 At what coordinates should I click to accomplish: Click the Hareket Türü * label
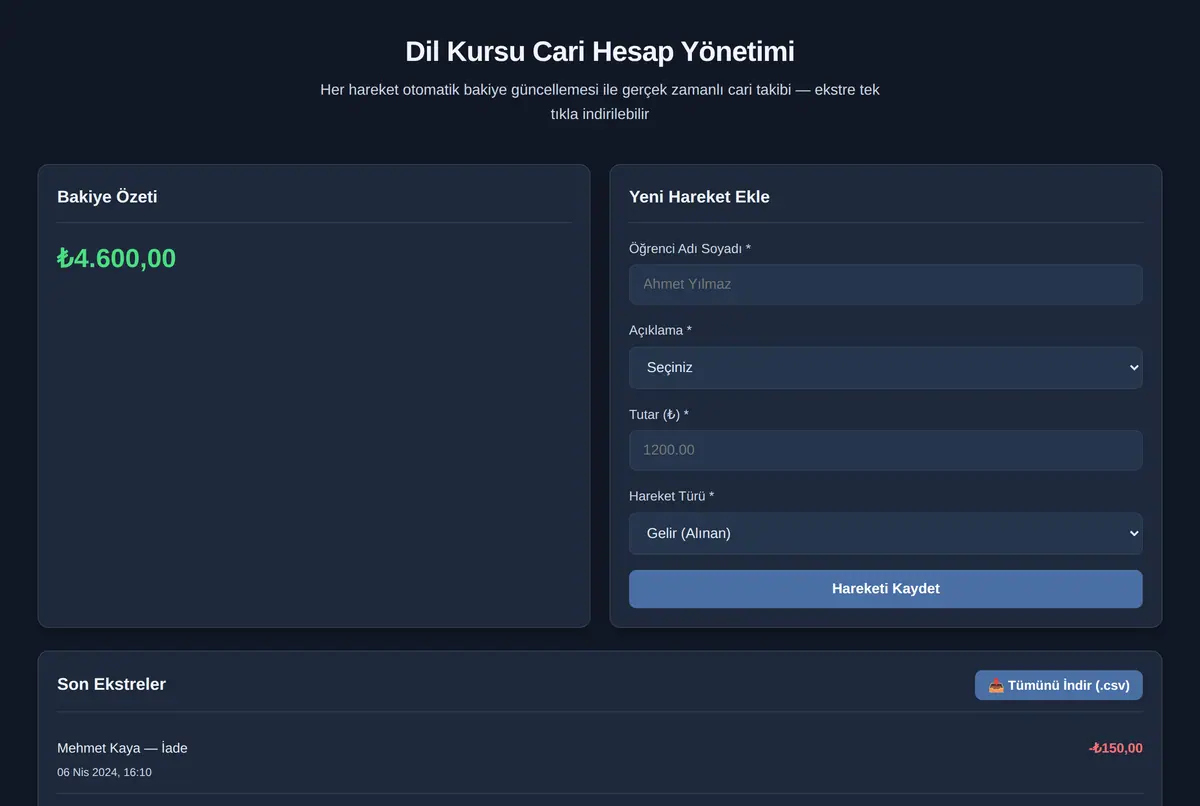click(671, 496)
